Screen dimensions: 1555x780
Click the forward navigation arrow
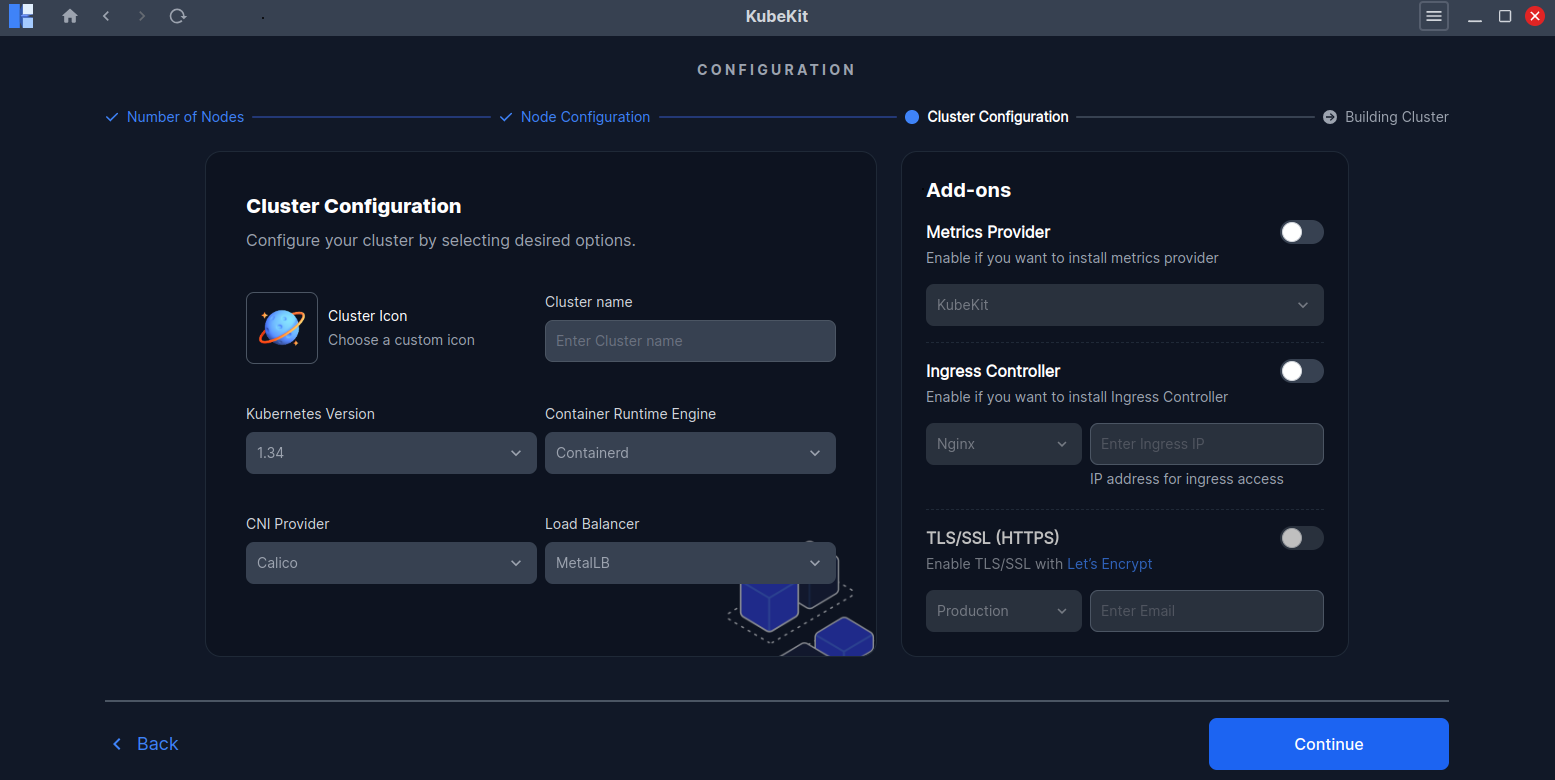click(x=142, y=16)
